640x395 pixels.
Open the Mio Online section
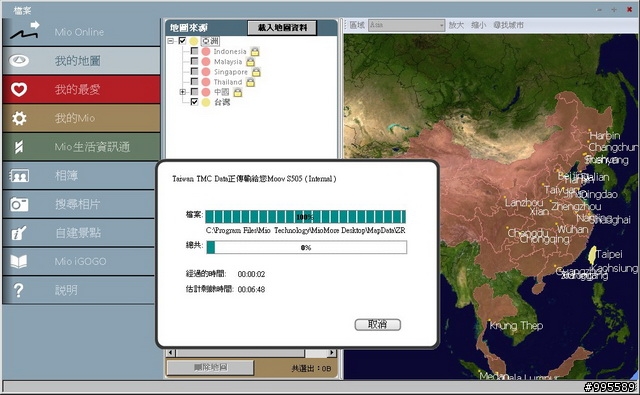pos(81,31)
